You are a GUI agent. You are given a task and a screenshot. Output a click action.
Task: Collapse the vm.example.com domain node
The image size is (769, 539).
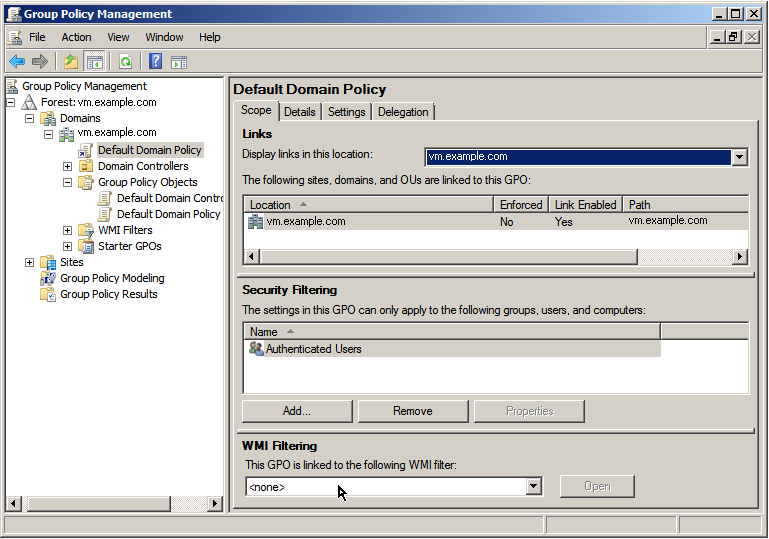[48, 134]
